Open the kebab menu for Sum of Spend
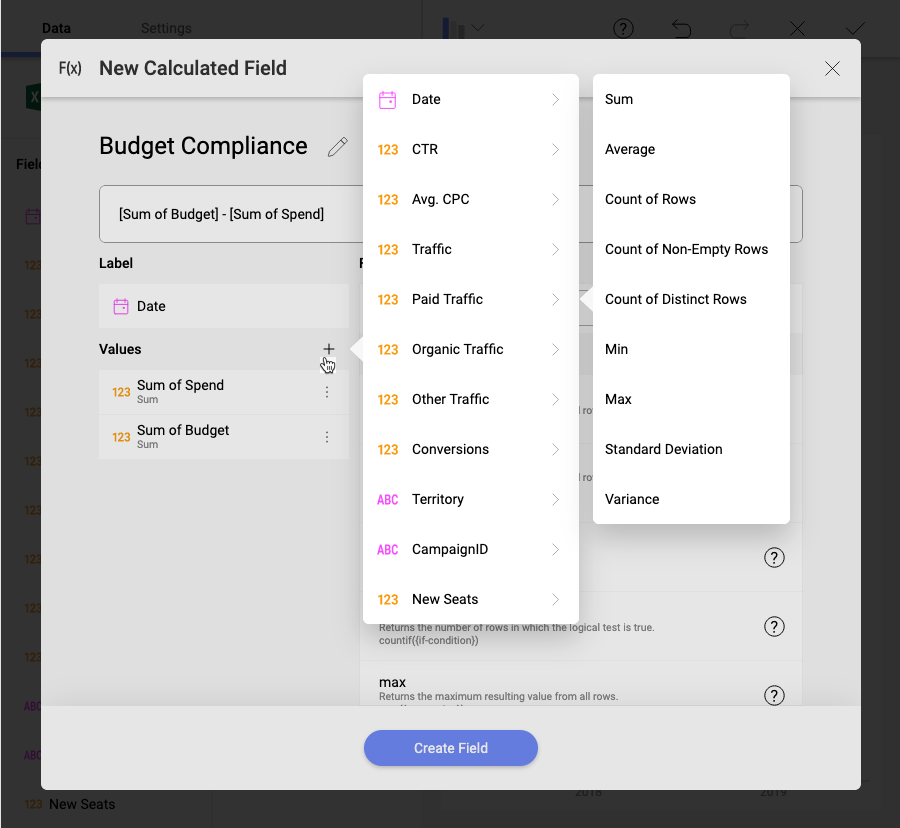The image size is (900, 828). tap(327, 391)
